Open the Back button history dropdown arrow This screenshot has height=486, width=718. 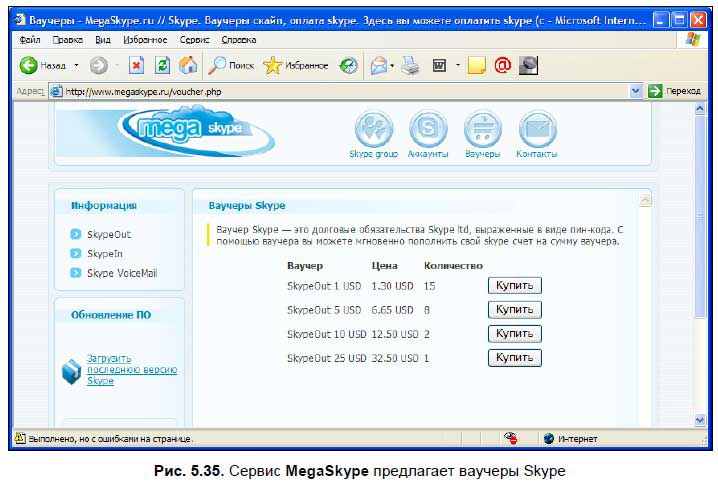[76, 66]
